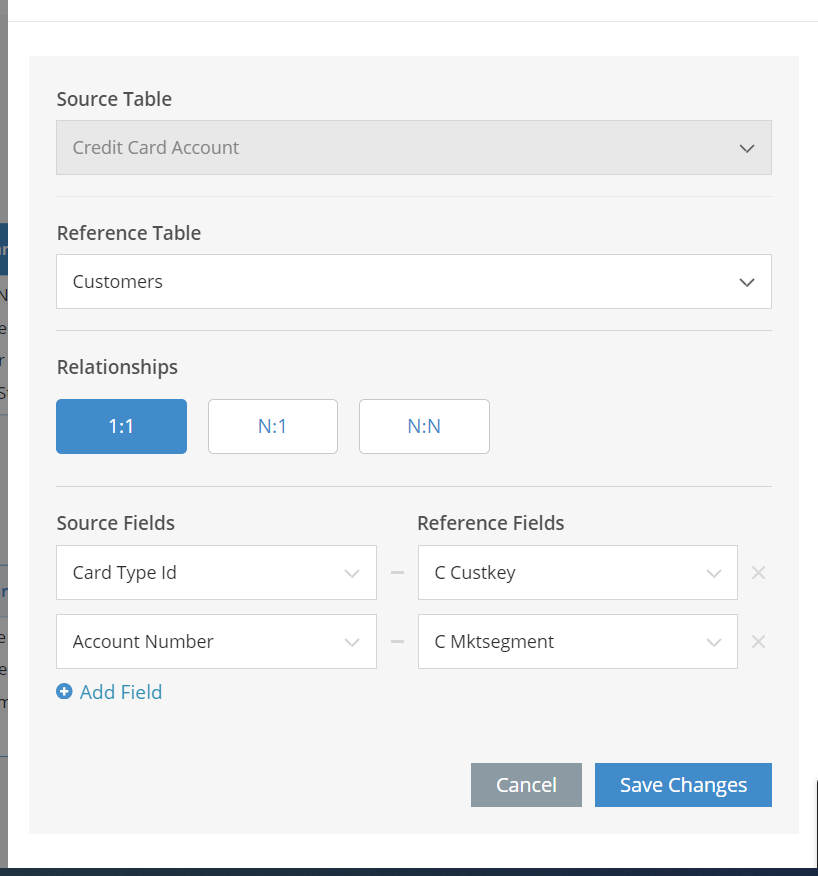This screenshot has width=818, height=876.
Task: Select the N:1 relationship option
Action: [272, 426]
